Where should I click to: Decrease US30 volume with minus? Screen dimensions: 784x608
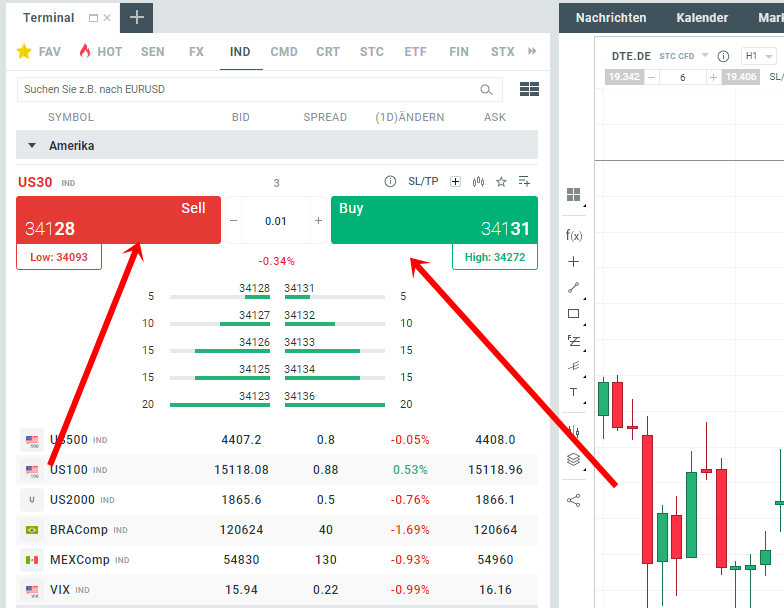tap(234, 220)
